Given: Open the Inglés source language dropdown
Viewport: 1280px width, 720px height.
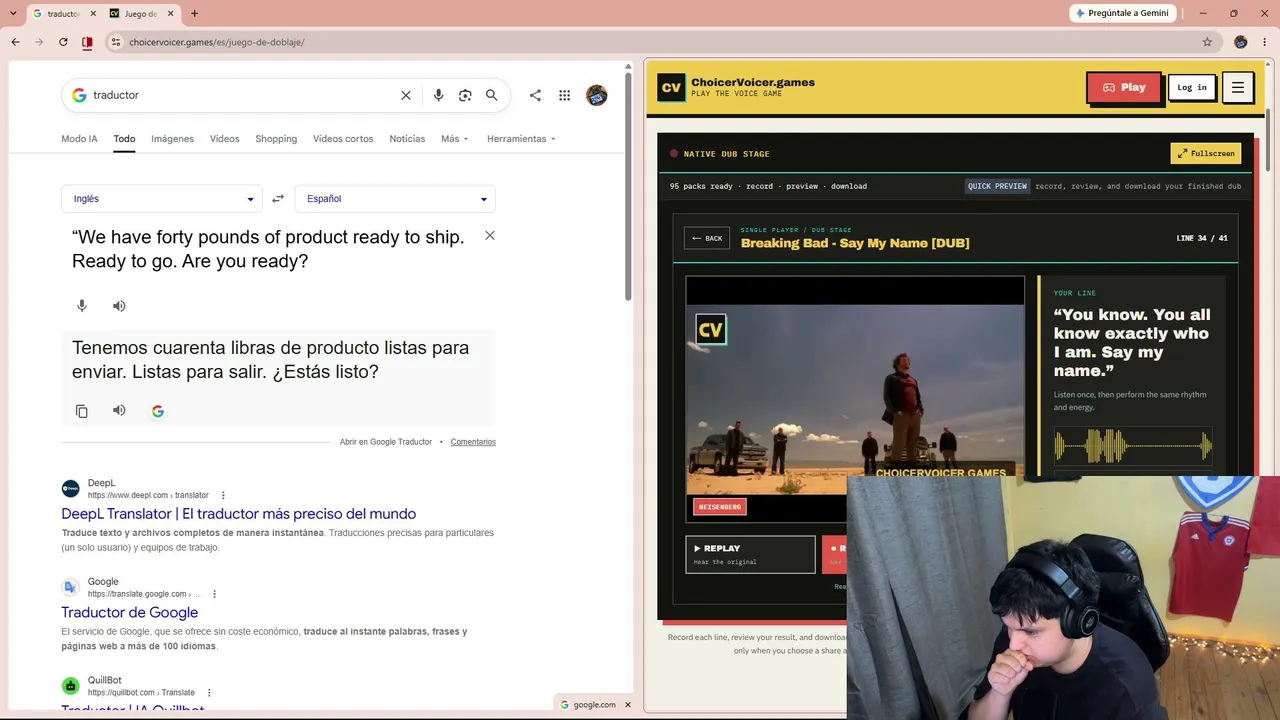Looking at the screenshot, I should coord(162,199).
